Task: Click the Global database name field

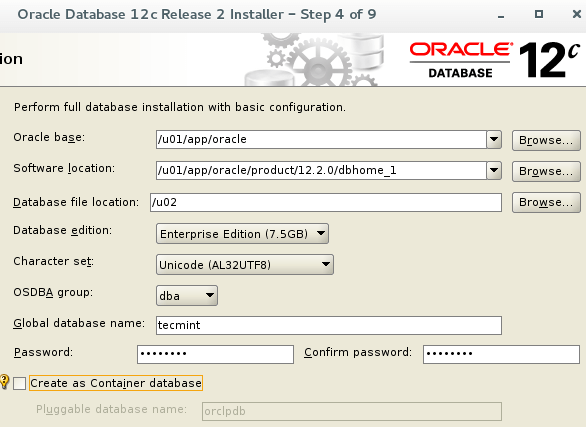Action: (329, 325)
